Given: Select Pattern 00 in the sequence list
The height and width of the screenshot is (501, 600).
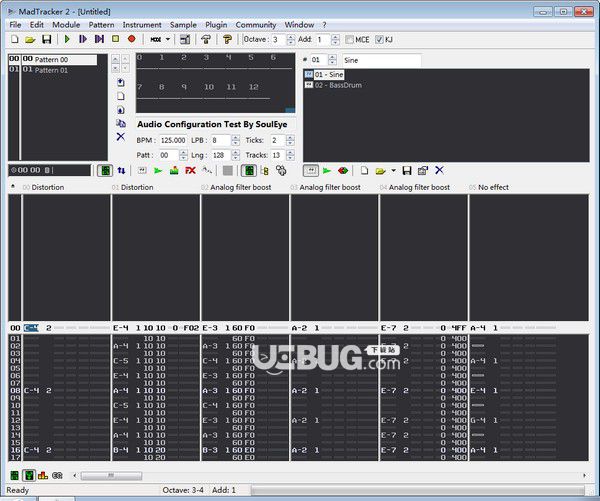Looking at the screenshot, I should pos(52,59).
